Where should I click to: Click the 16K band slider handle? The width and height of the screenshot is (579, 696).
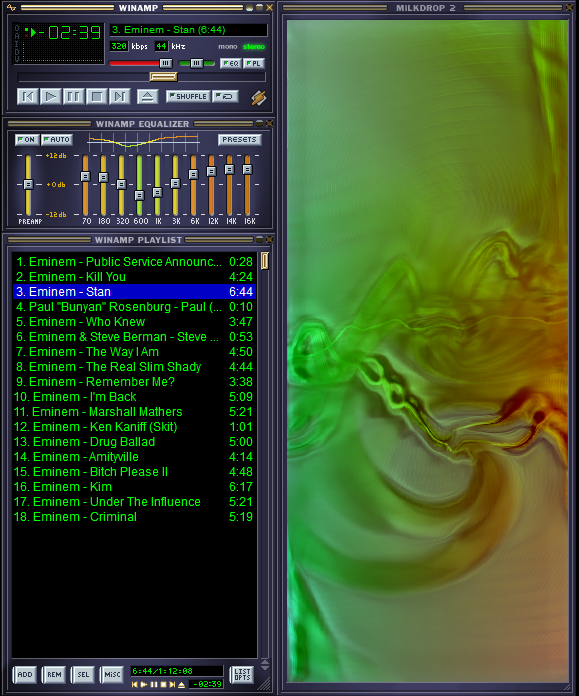coord(247,169)
